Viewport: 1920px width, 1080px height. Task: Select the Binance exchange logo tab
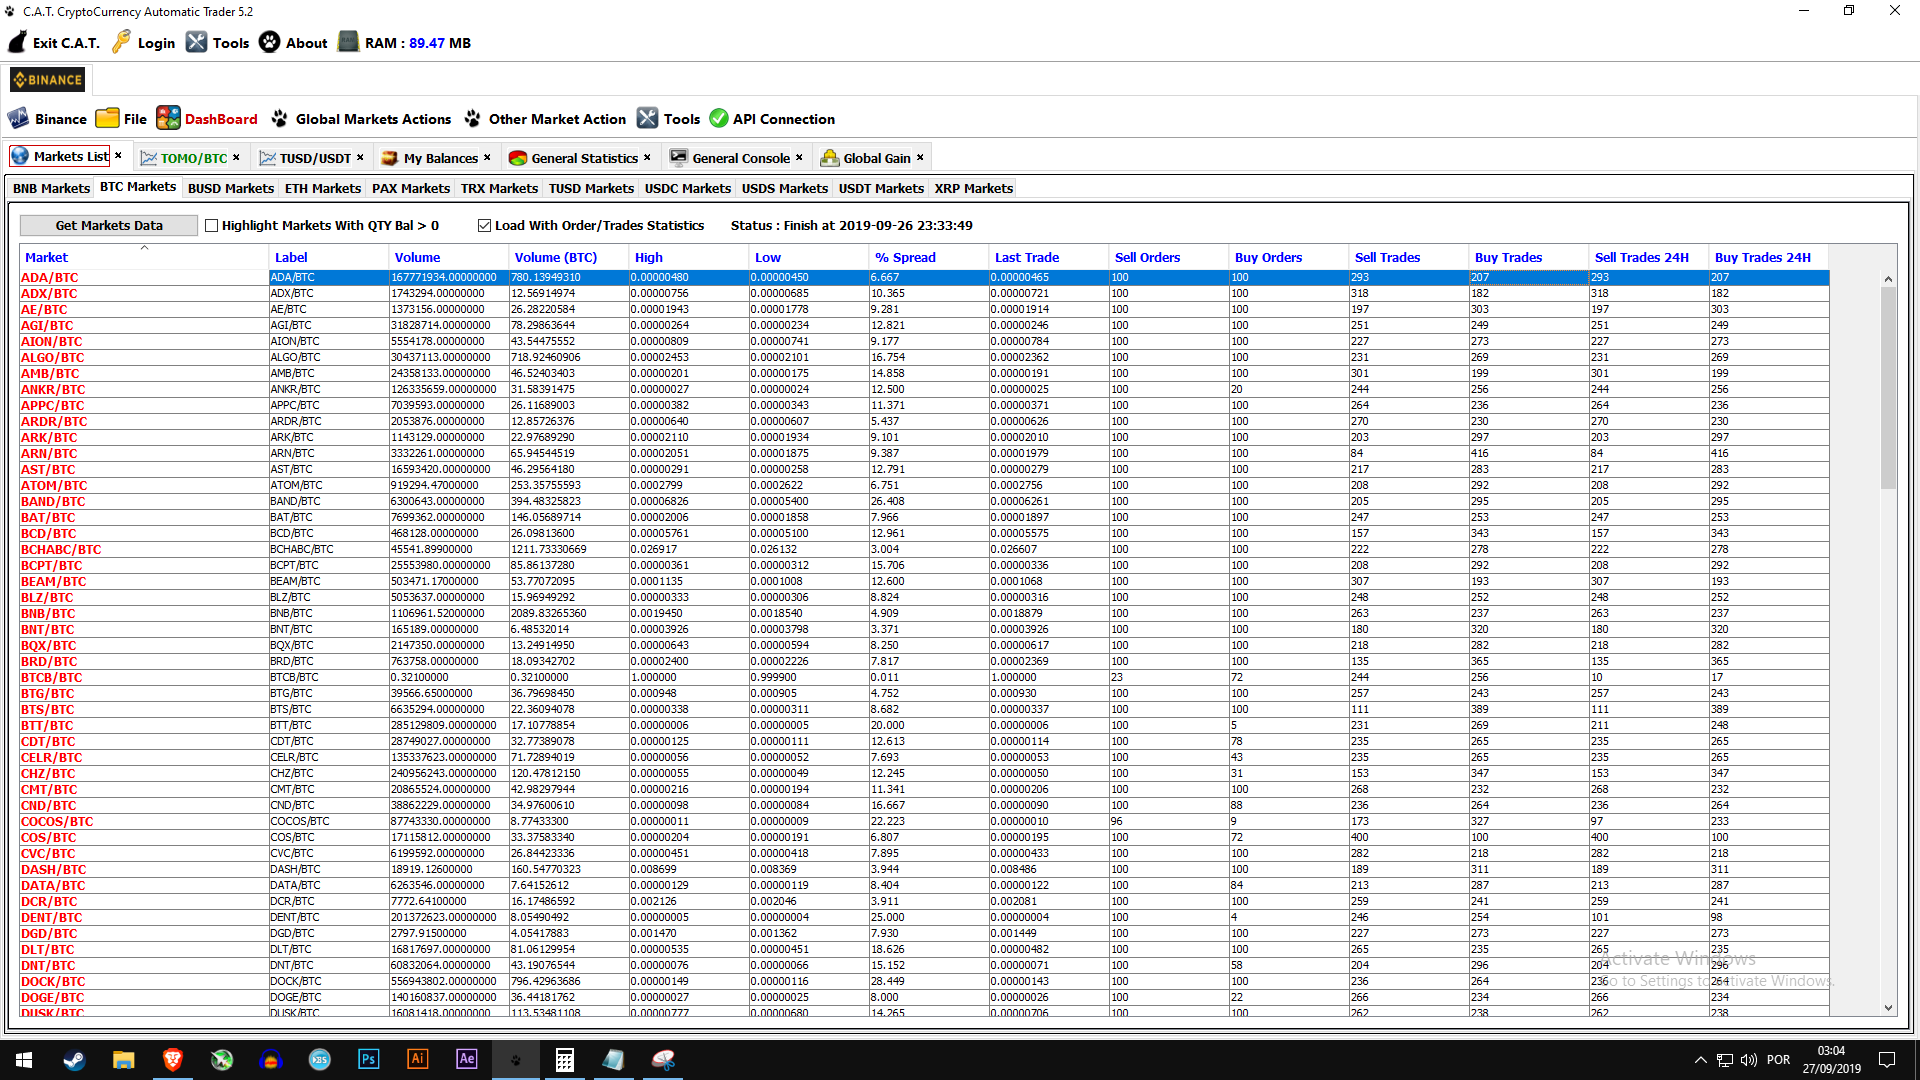(48, 80)
